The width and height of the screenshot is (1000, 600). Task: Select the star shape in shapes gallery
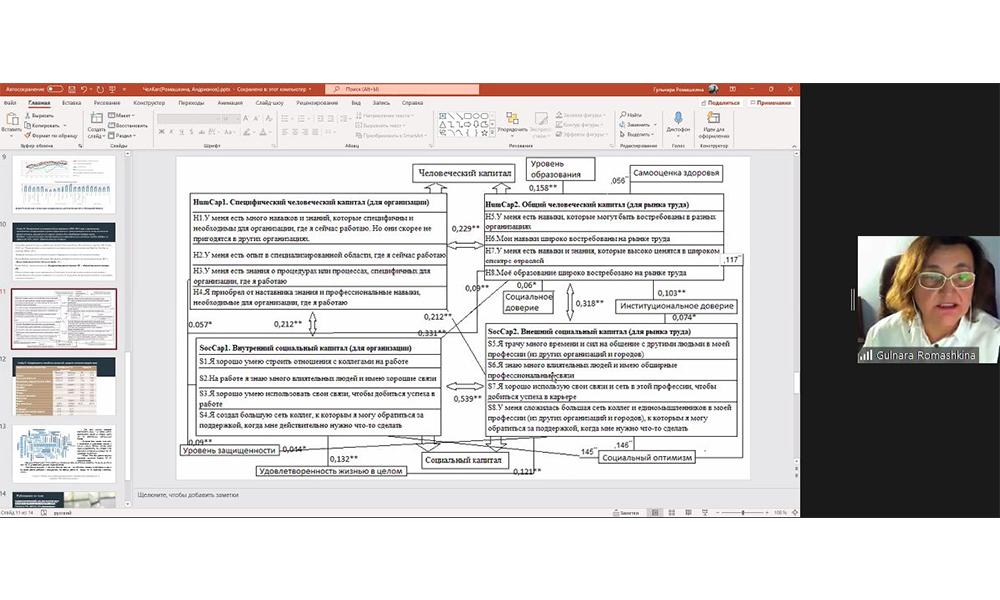484,133
